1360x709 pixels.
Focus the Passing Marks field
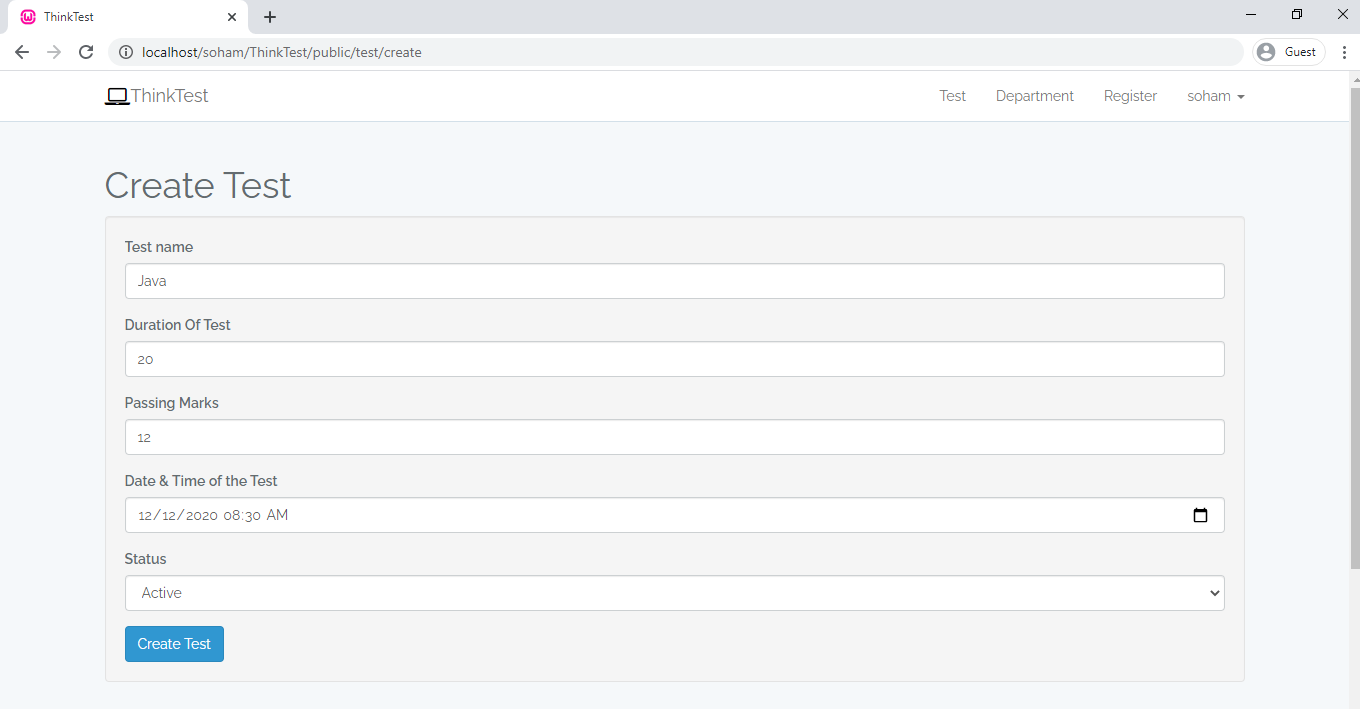click(675, 437)
